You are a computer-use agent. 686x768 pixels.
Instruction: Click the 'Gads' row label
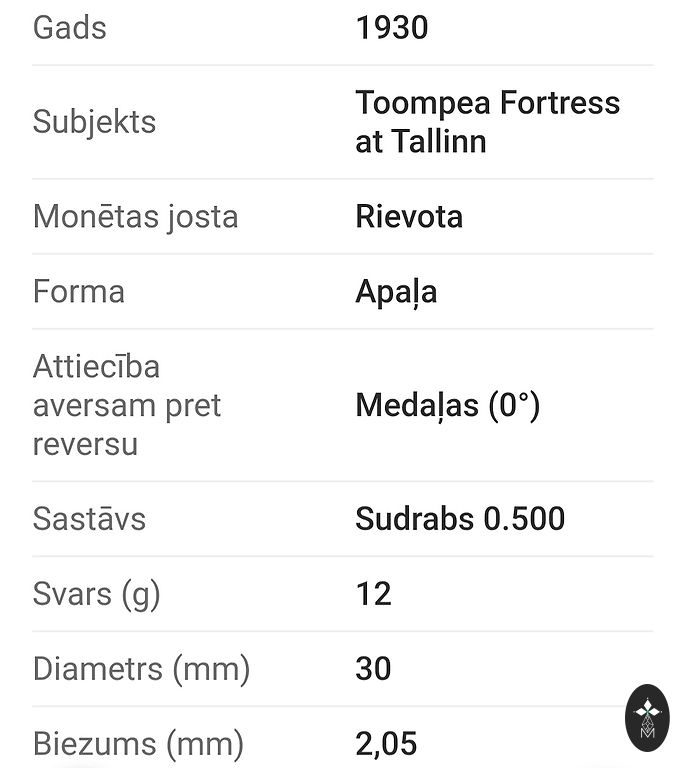70,28
